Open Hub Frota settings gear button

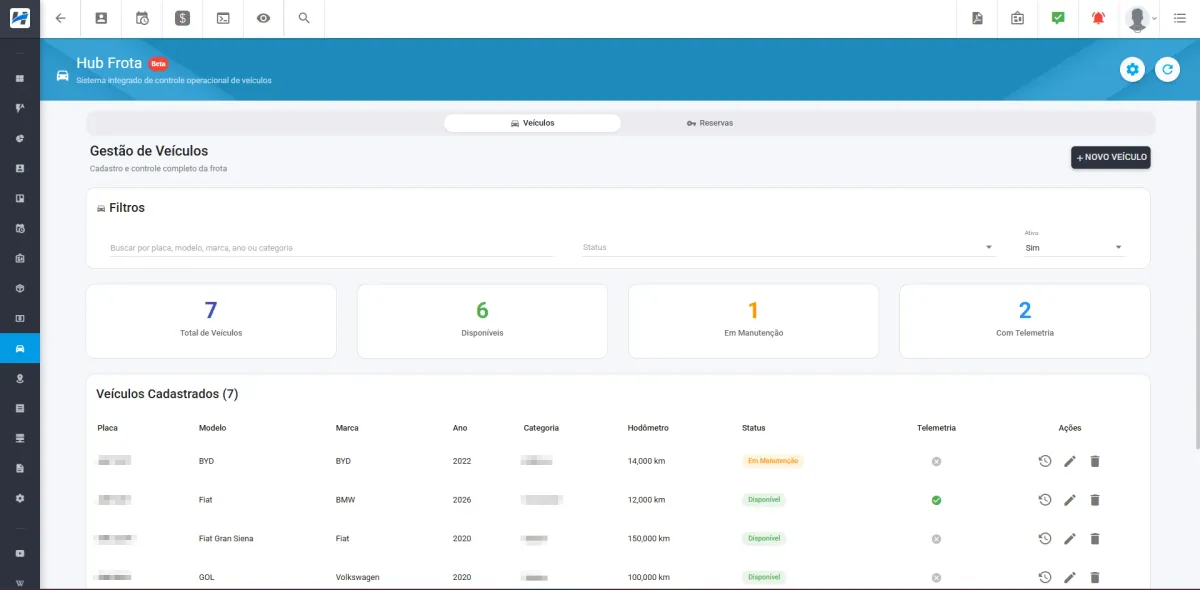1132,69
